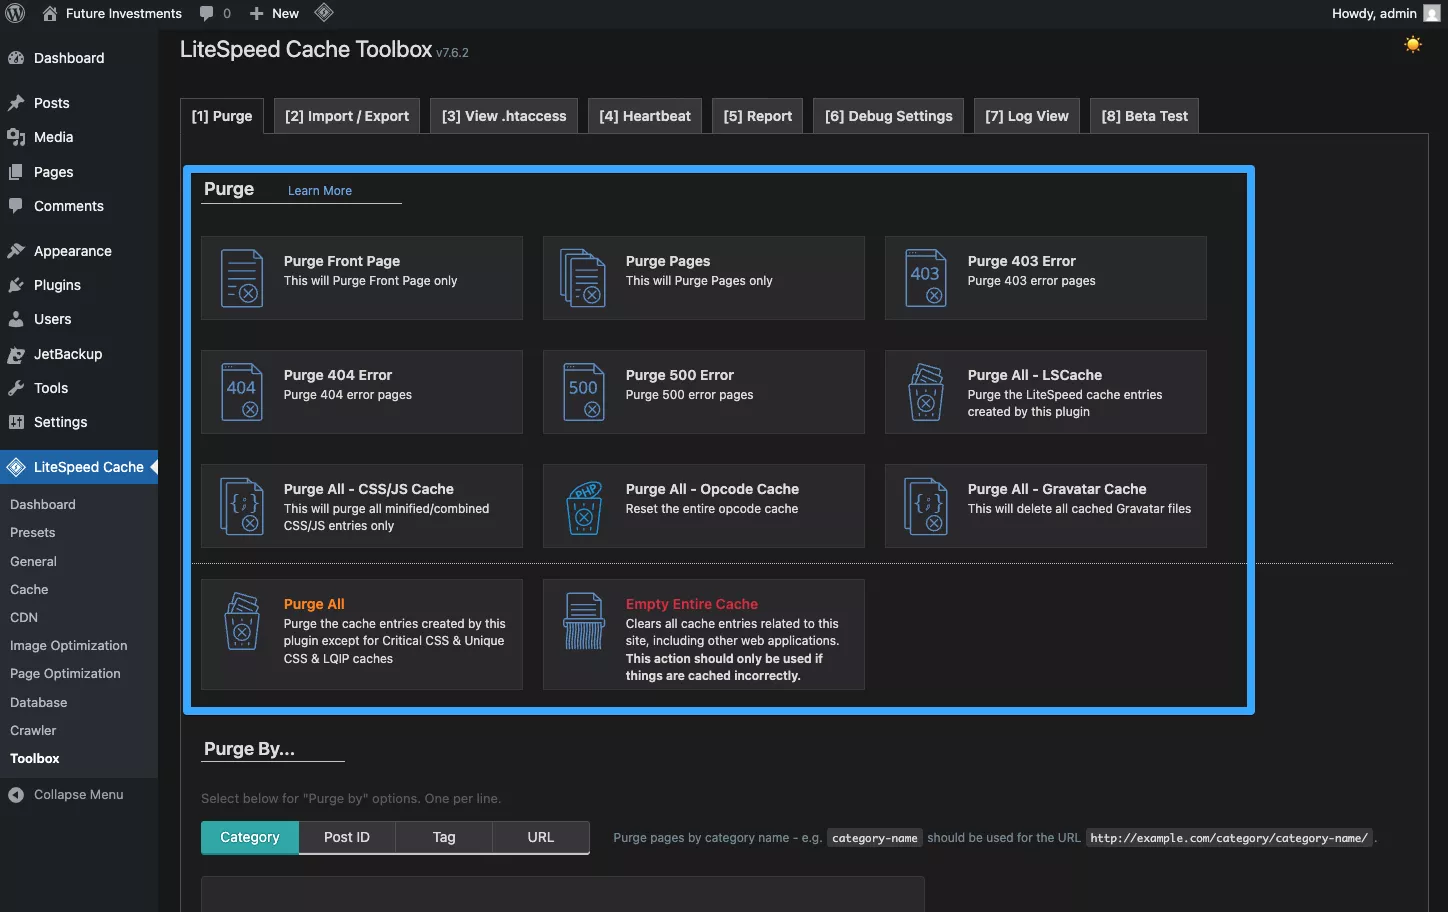Open the New content dropdown in admin bar

(275, 14)
